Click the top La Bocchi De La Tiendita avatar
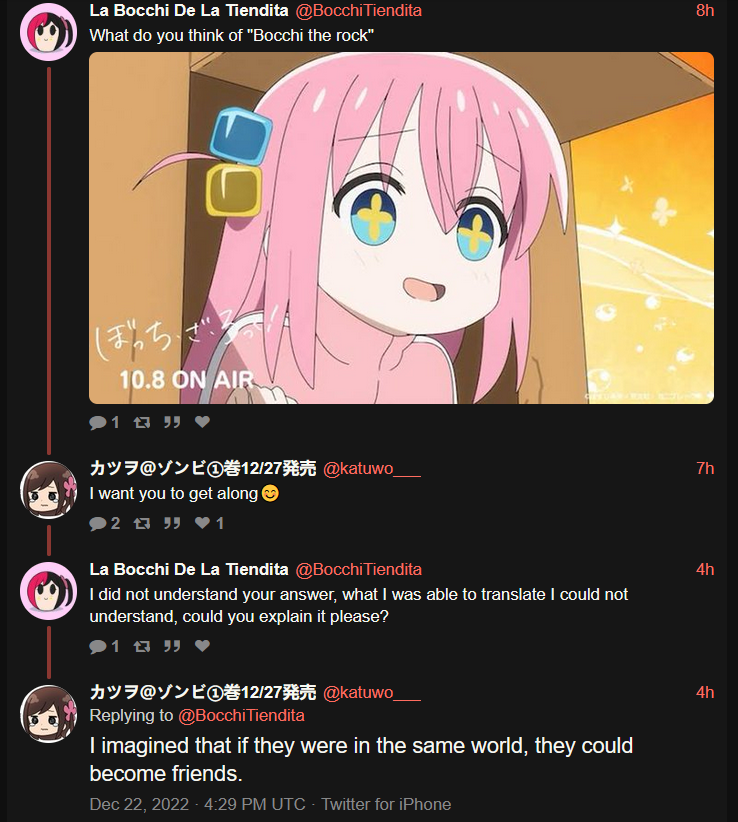 (48, 31)
